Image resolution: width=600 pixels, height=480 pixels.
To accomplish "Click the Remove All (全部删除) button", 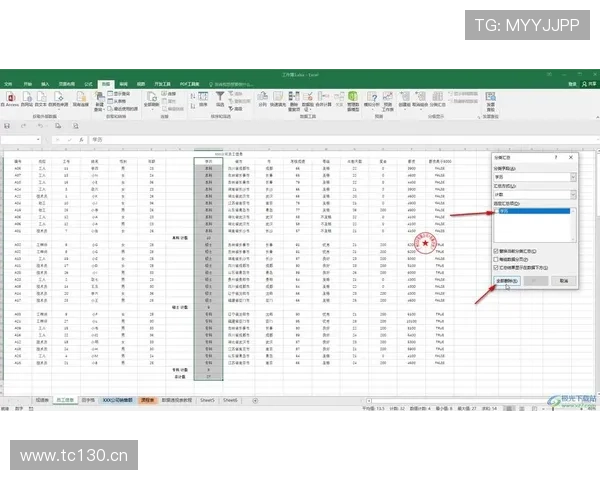I will click(508, 282).
